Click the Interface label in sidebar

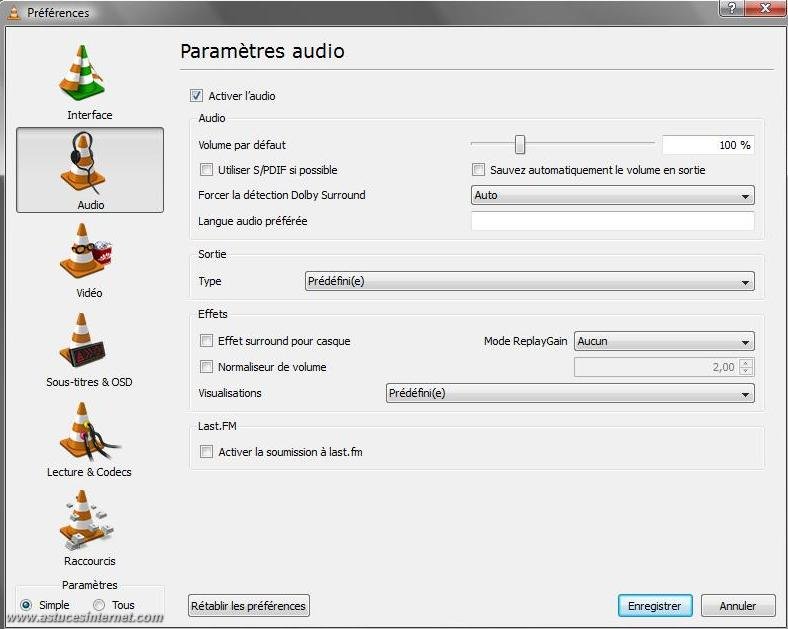[x=89, y=115]
